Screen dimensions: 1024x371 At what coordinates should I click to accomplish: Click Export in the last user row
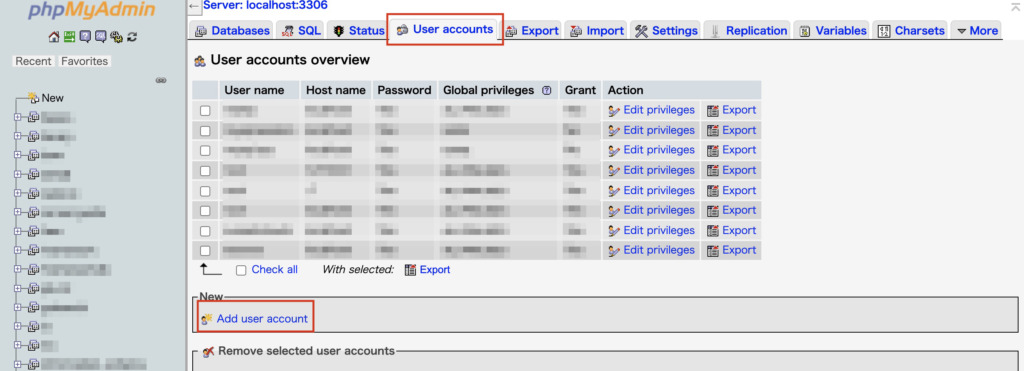tap(739, 250)
